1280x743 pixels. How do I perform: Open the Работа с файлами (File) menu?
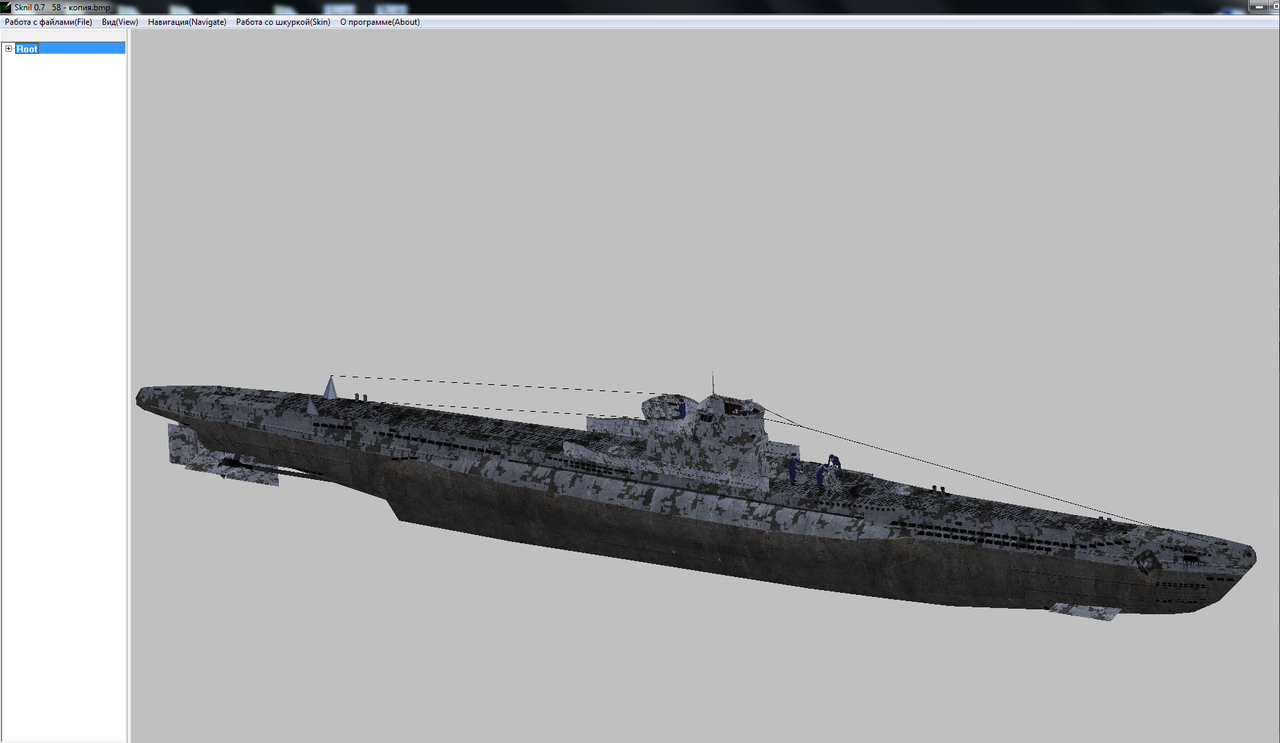48,22
